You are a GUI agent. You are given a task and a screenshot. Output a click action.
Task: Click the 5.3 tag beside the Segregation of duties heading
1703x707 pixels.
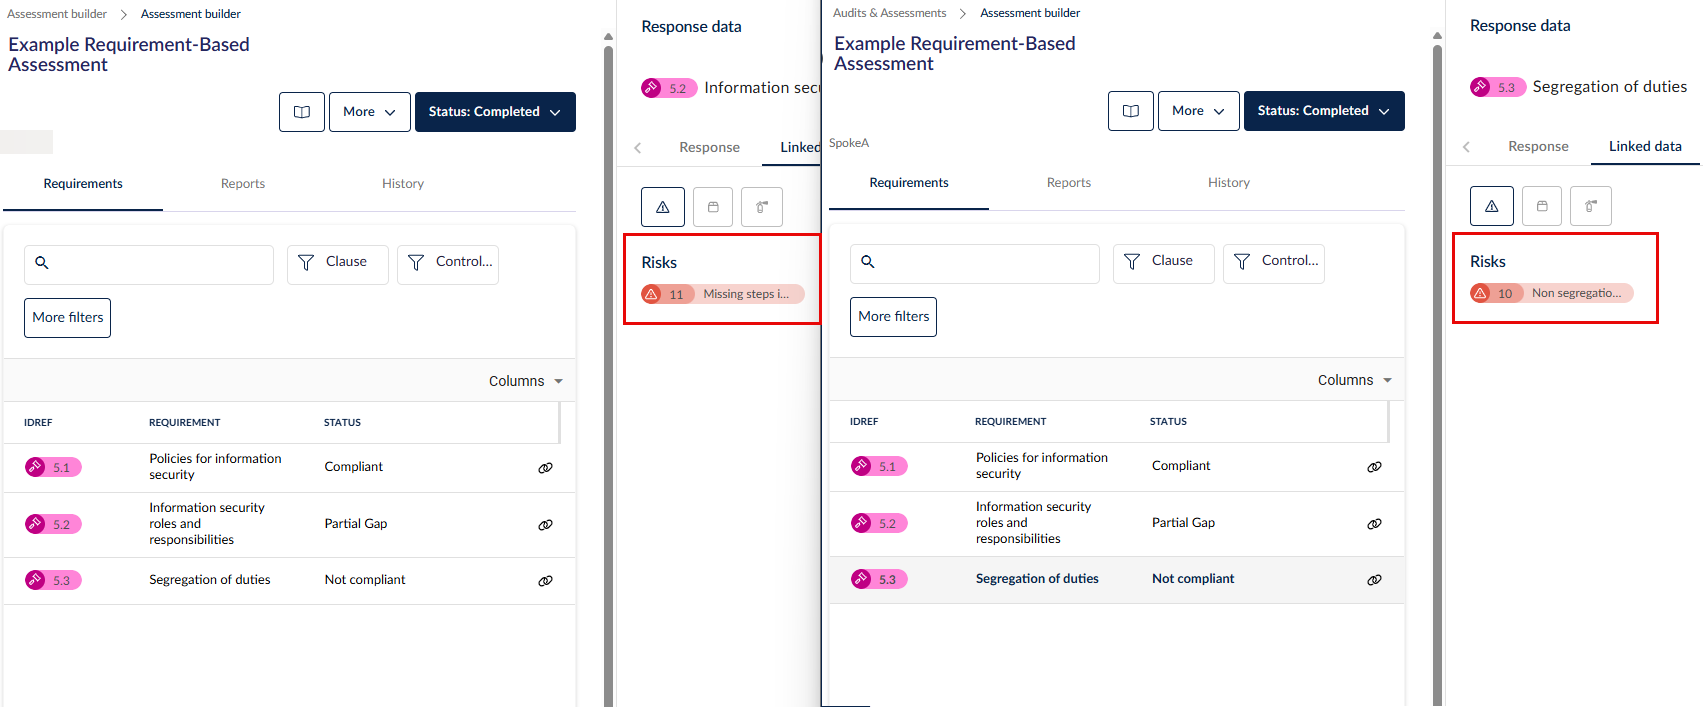(x=1497, y=87)
